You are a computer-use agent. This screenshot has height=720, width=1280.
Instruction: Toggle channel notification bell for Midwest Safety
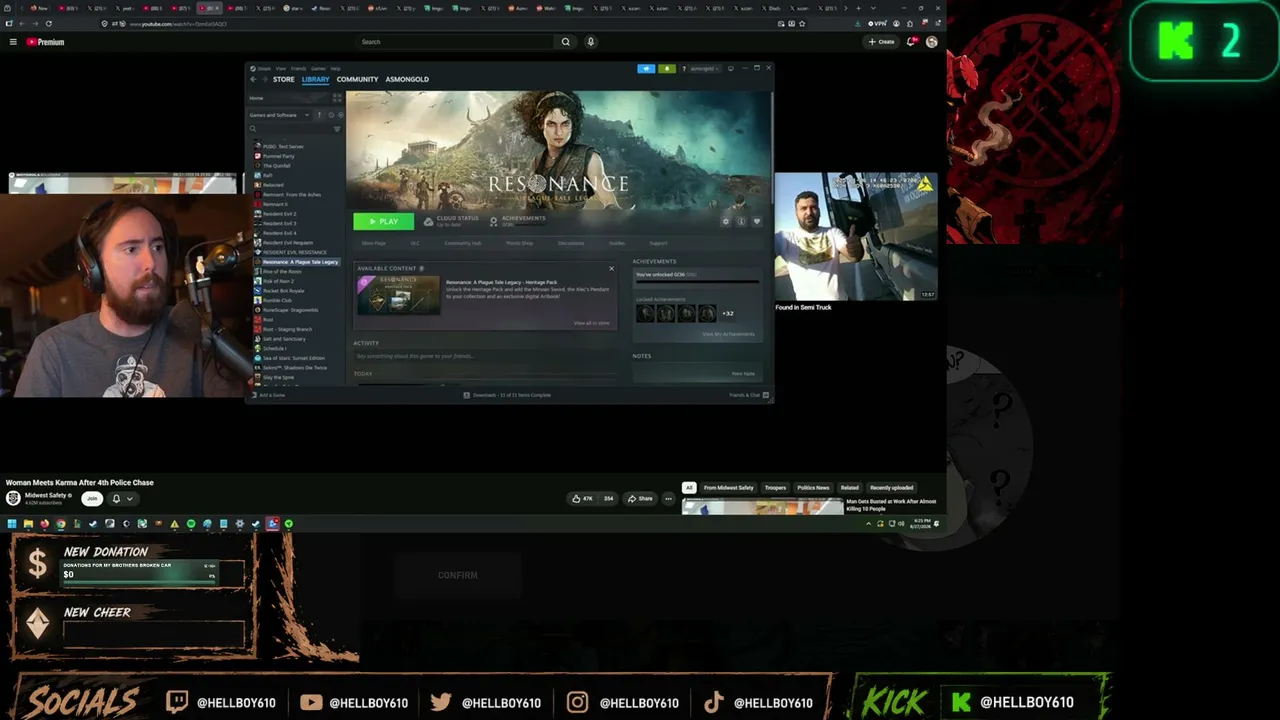(x=116, y=498)
